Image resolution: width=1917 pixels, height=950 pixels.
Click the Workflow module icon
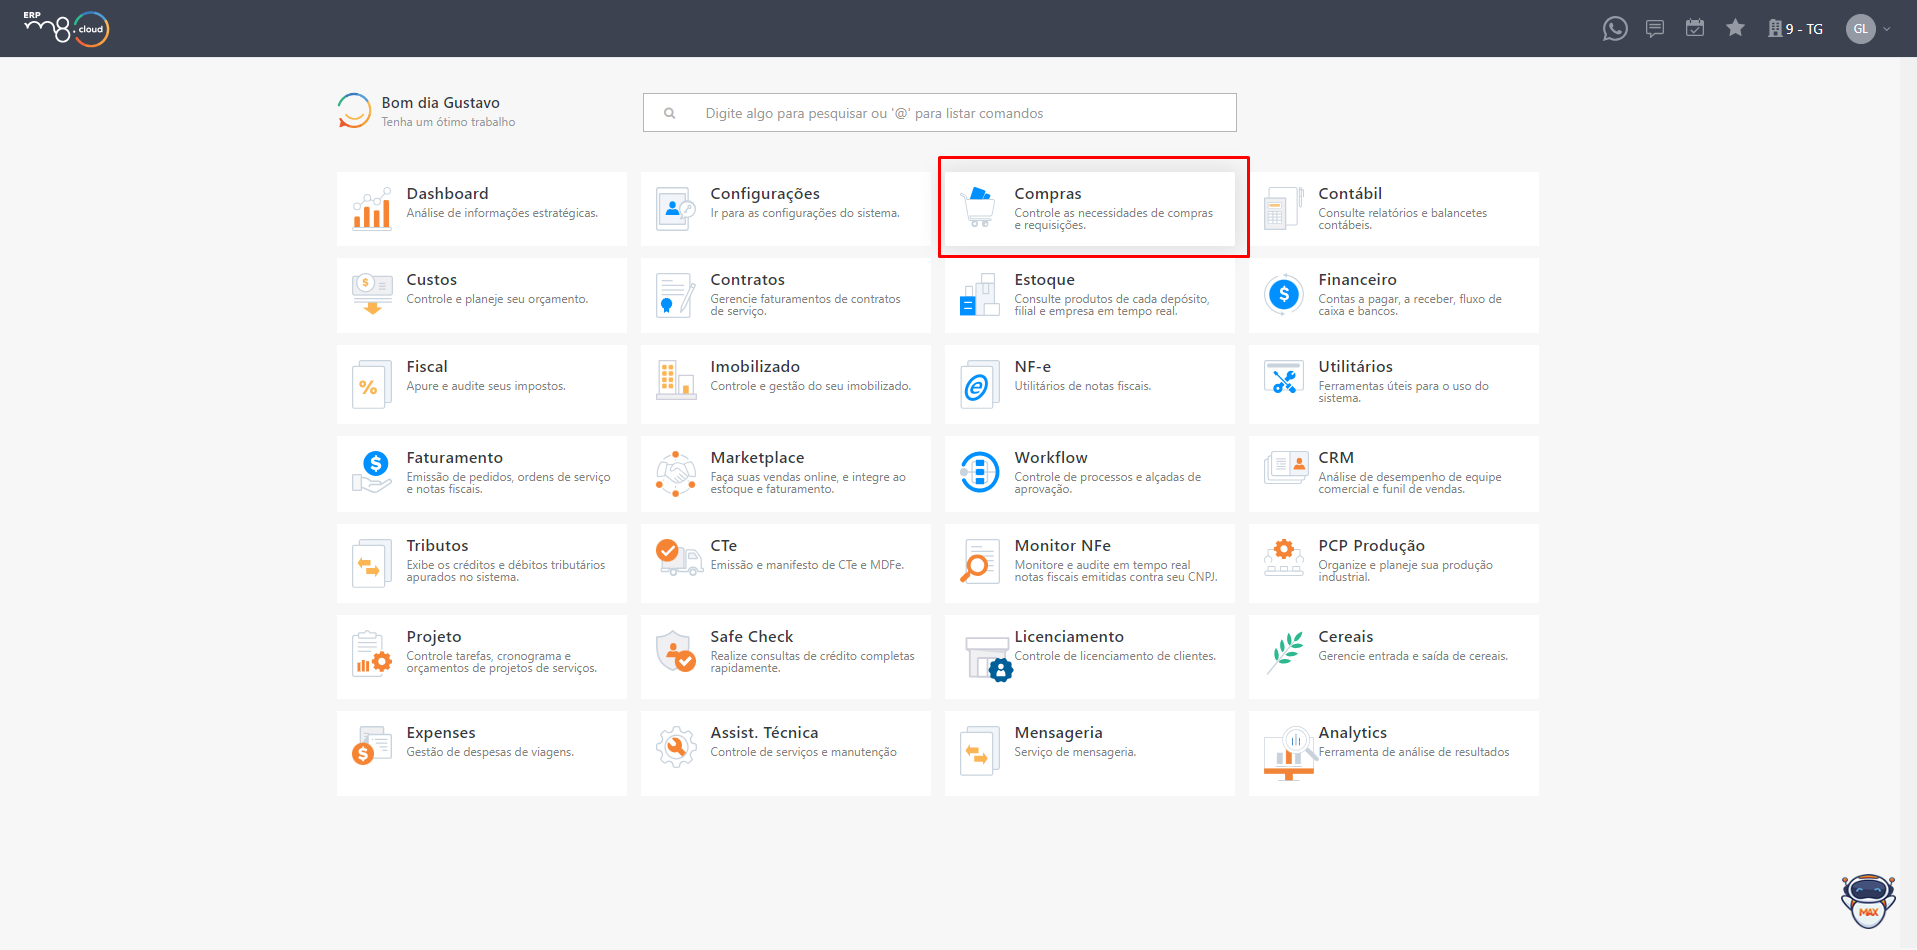click(x=979, y=472)
